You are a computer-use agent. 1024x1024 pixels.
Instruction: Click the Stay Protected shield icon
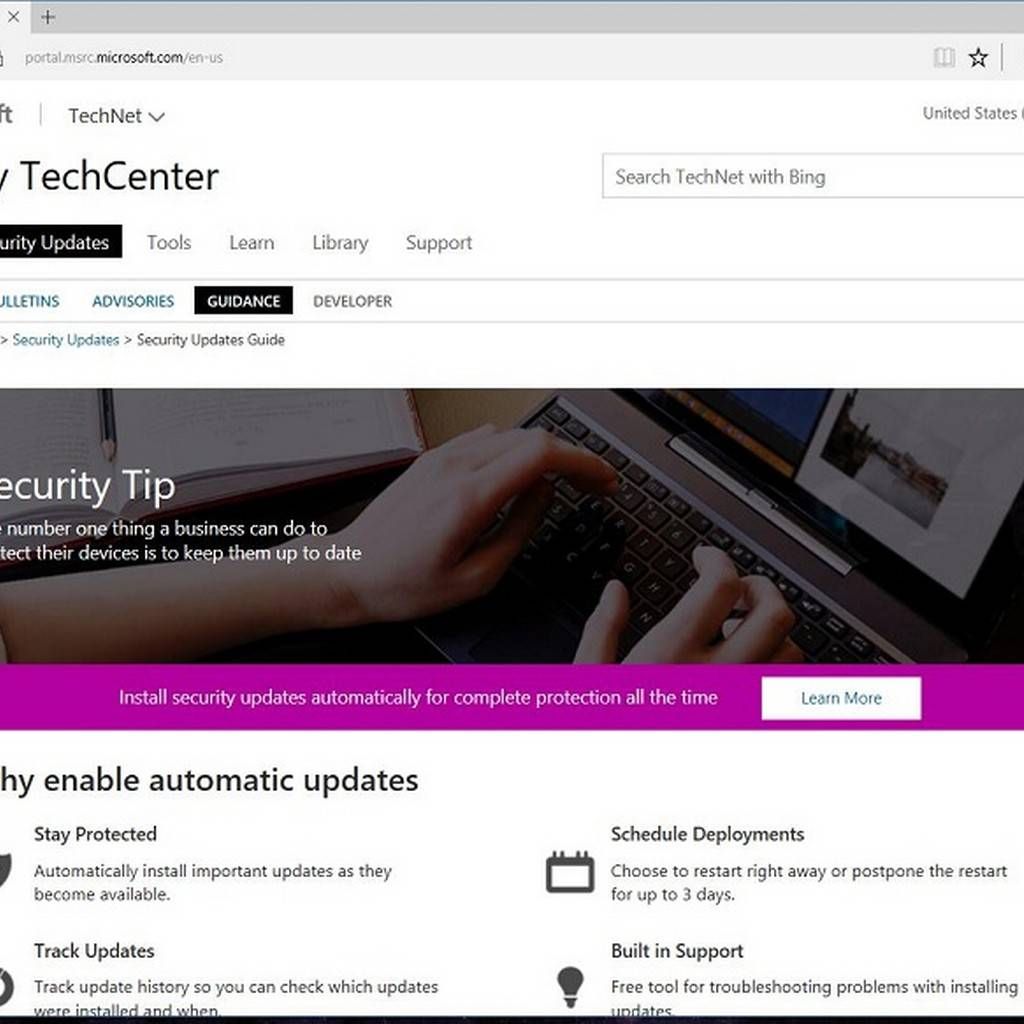pyautogui.click(x=5, y=871)
